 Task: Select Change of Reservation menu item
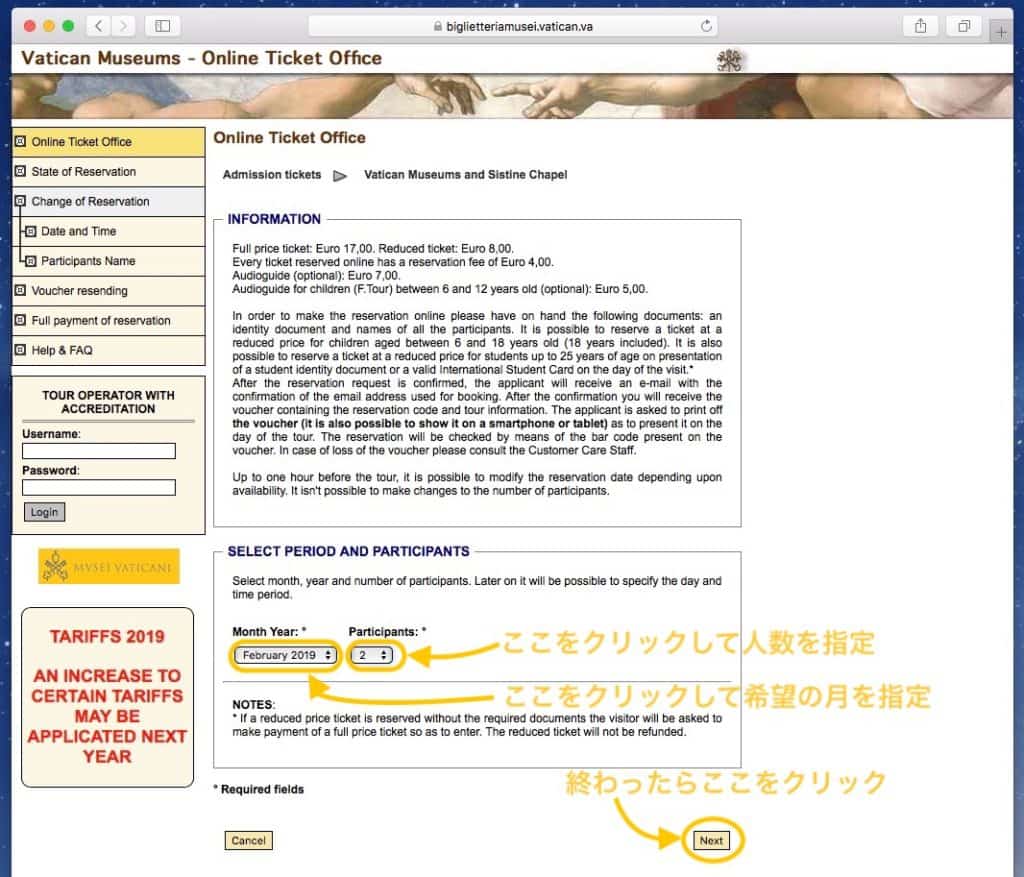(x=108, y=202)
